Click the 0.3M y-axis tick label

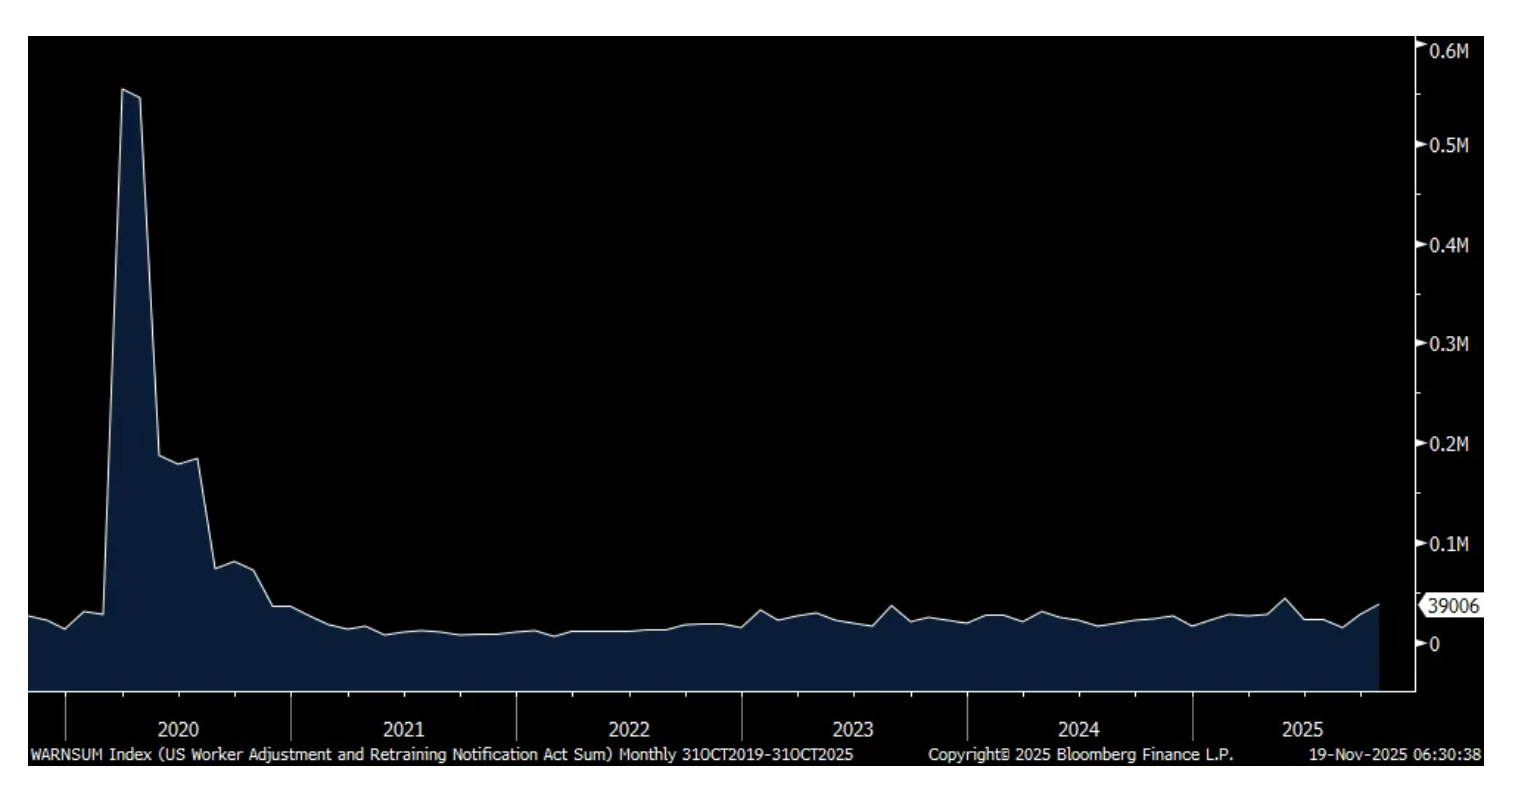pos(1448,344)
